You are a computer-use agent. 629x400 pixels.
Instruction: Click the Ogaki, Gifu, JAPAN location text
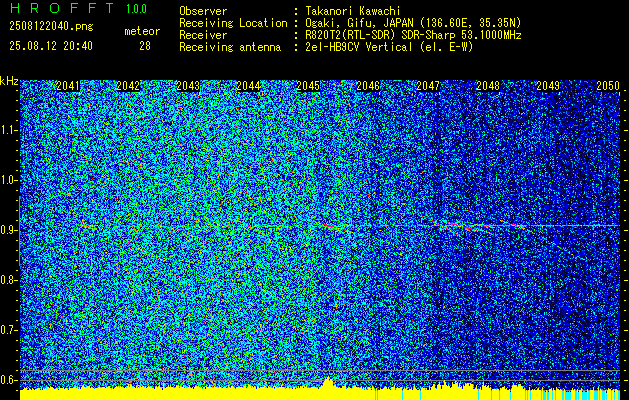point(413,23)
